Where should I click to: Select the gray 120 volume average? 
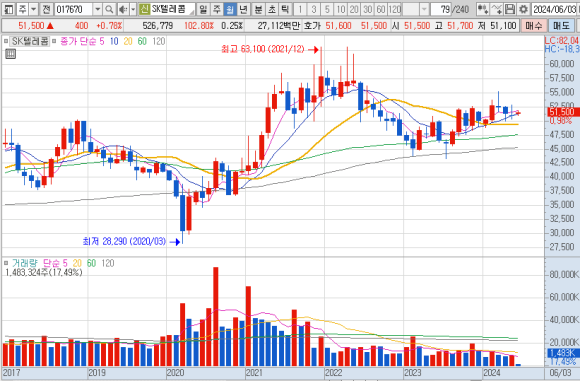(x=108, y=263)
